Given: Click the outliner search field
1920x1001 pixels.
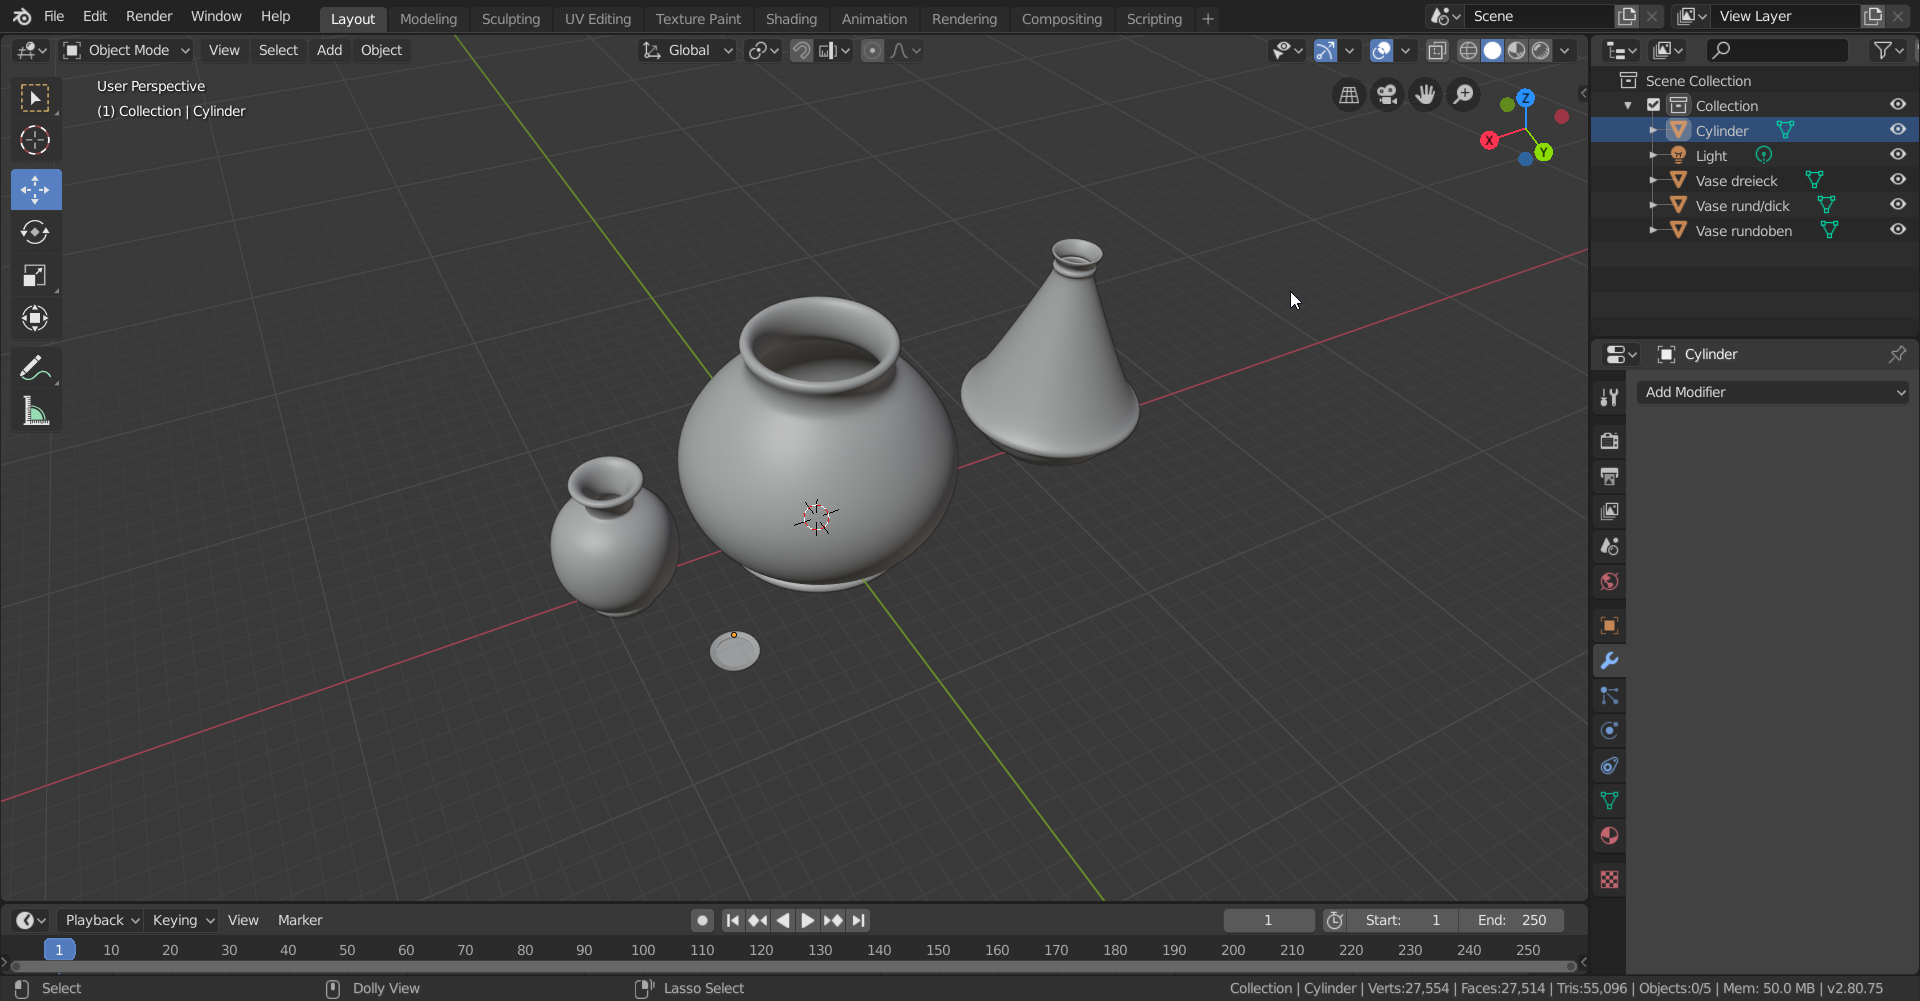Looking at the screenshot, I should pos(1777,50).
